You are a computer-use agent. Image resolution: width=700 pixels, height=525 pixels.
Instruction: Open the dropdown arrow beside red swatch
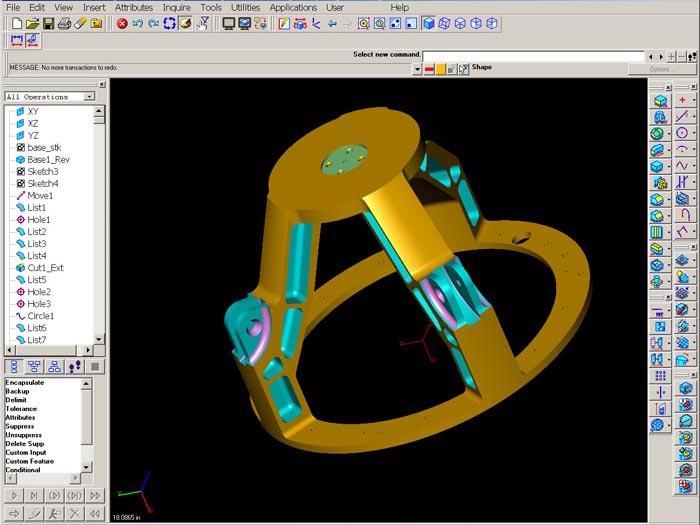point(417,69)
